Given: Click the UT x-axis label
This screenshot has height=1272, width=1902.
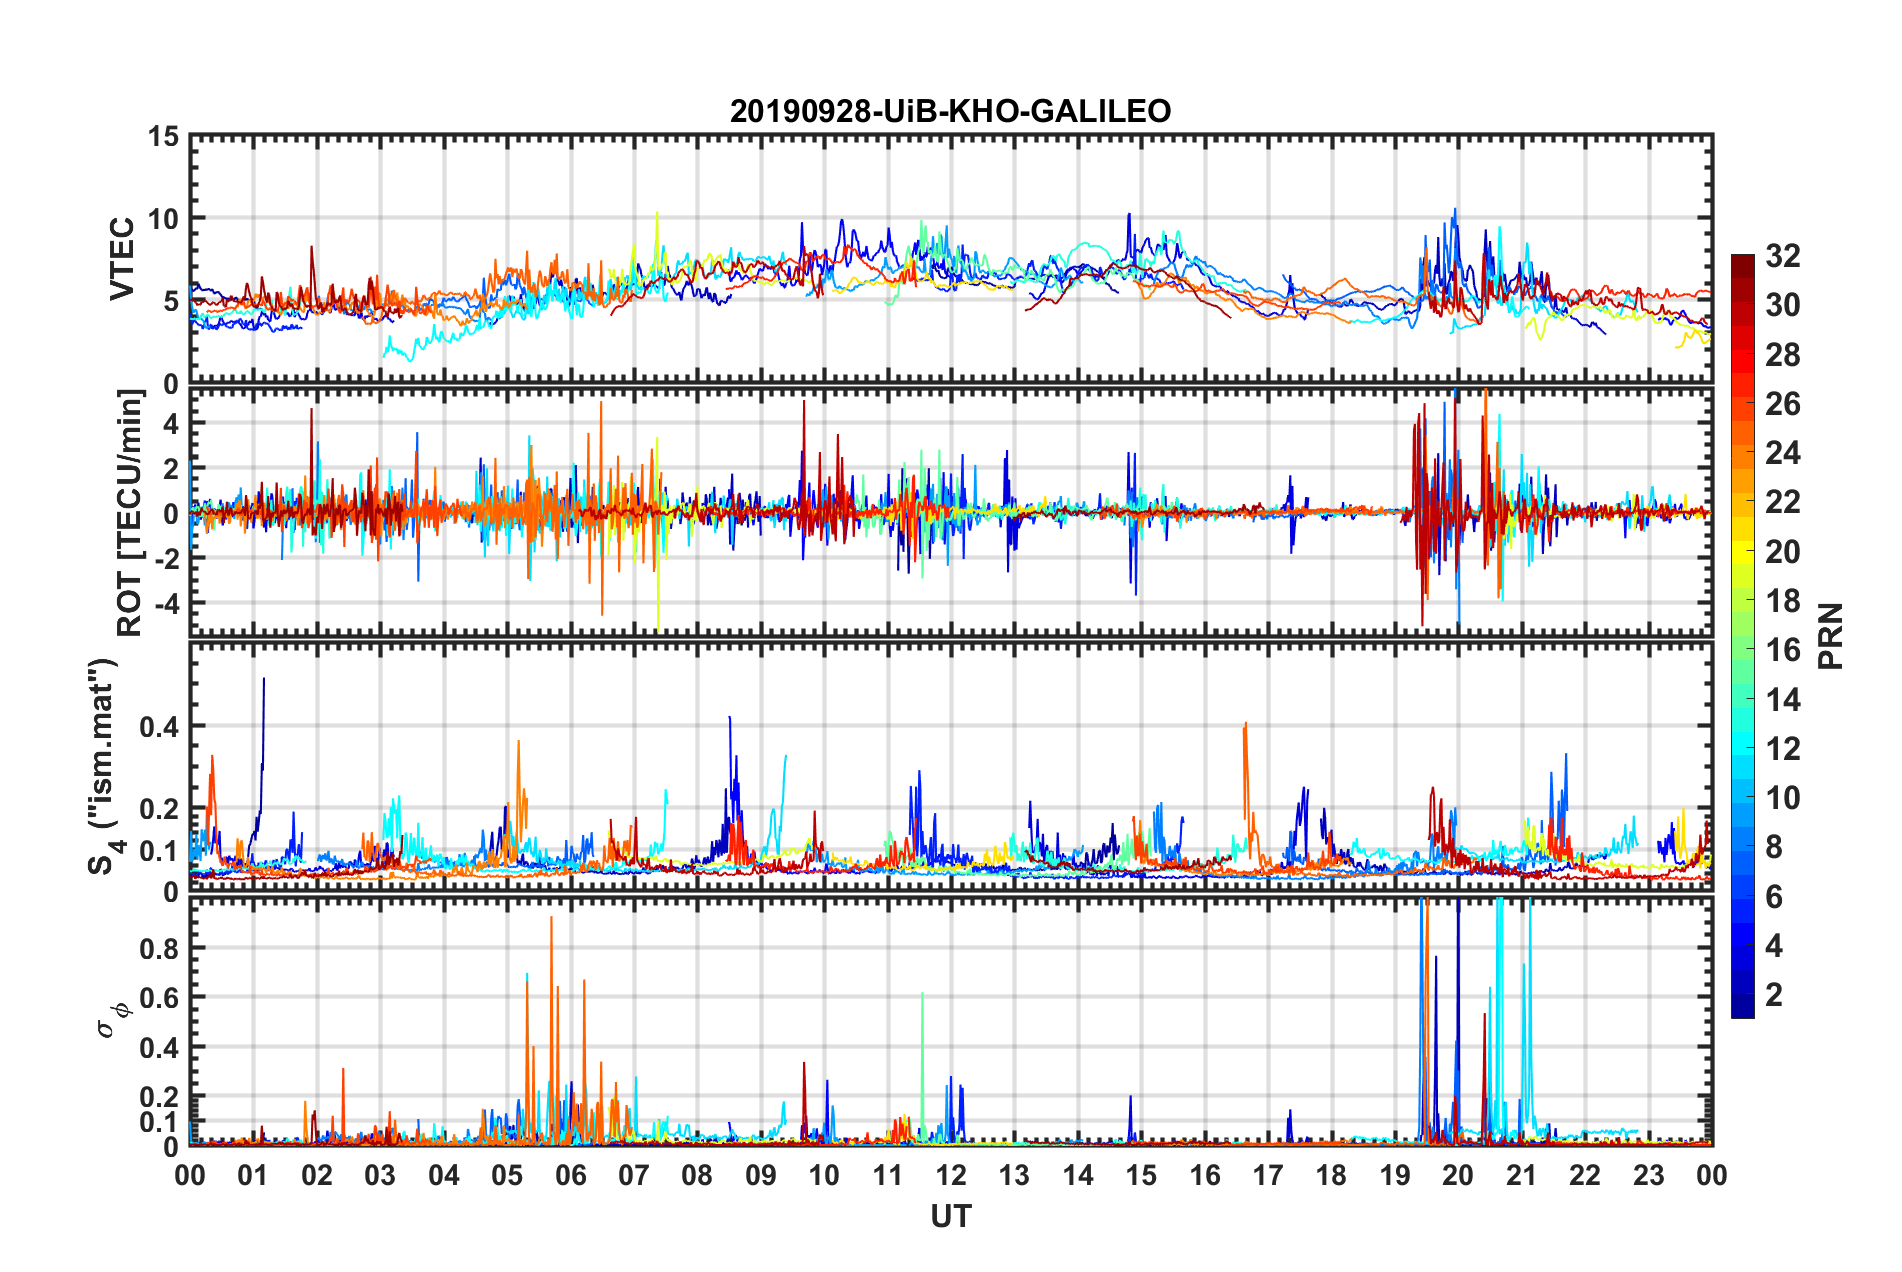Looking at the screenshot, I should point(951,1216).
